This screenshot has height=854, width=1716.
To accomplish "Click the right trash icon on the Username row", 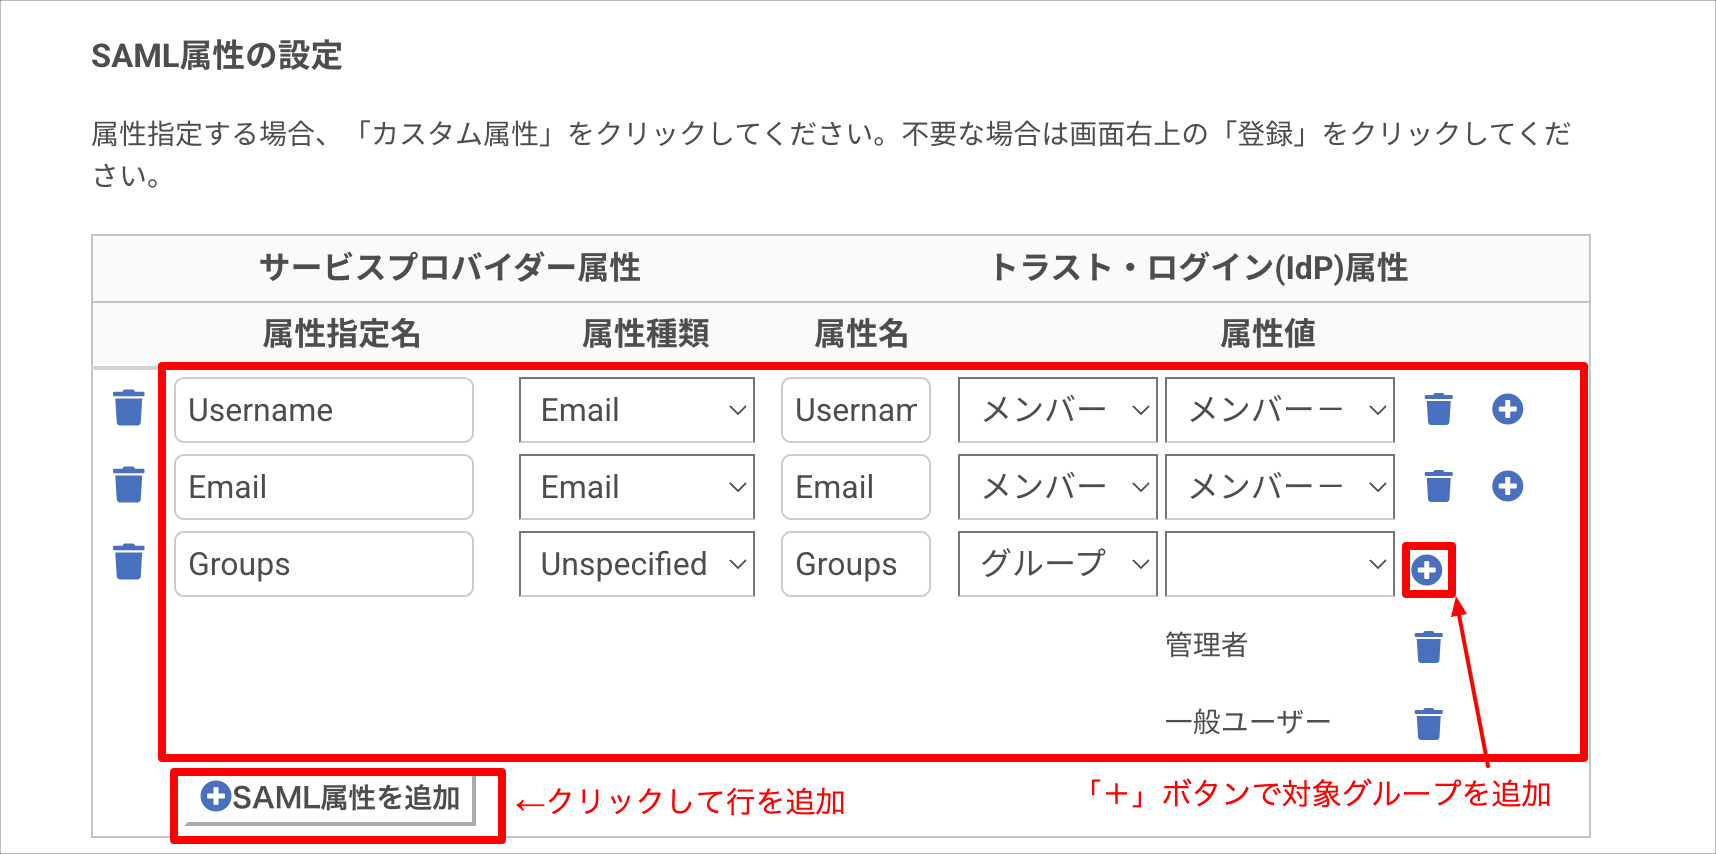I will [1438, 409].
